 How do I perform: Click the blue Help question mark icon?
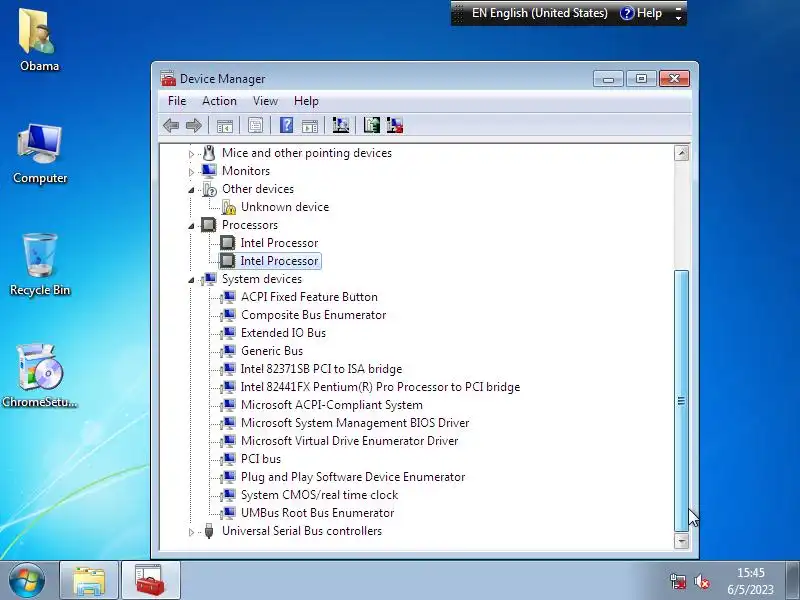click(286, 126)
